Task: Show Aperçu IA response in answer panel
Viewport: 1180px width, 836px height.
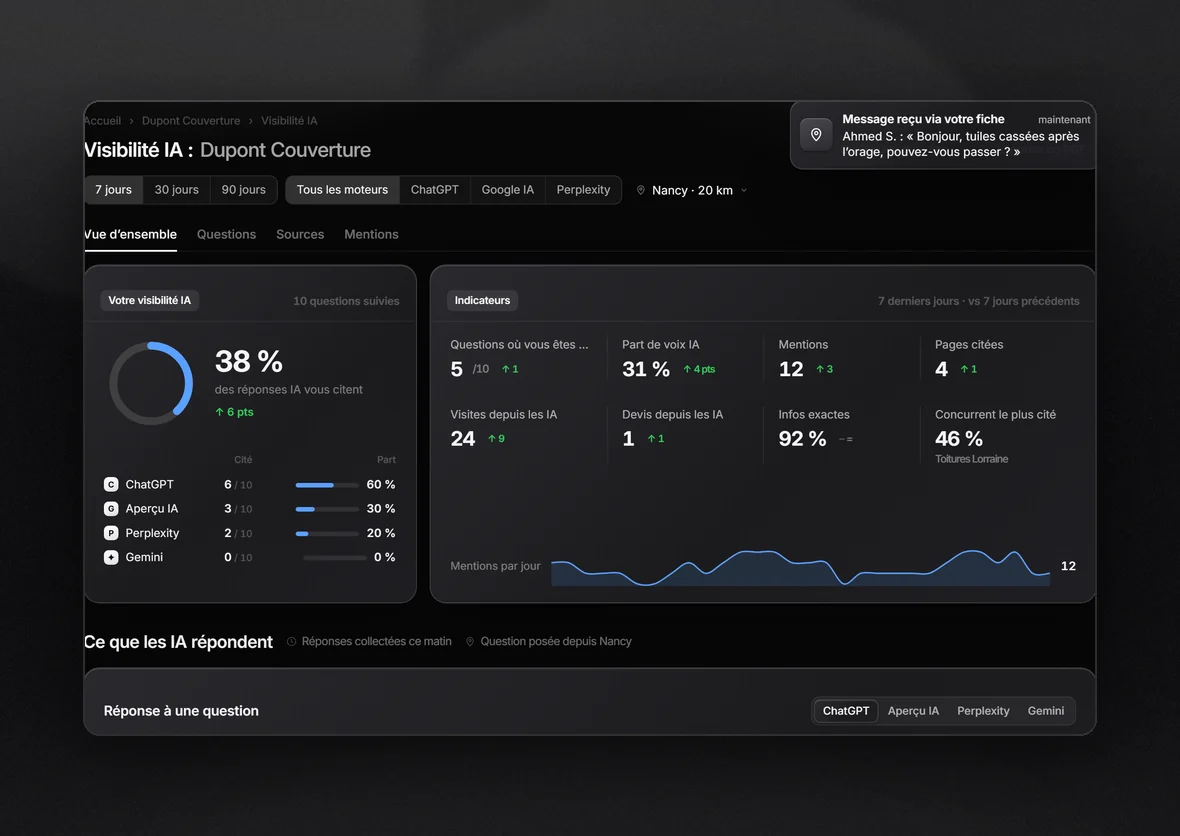Action: pos(913,711)
